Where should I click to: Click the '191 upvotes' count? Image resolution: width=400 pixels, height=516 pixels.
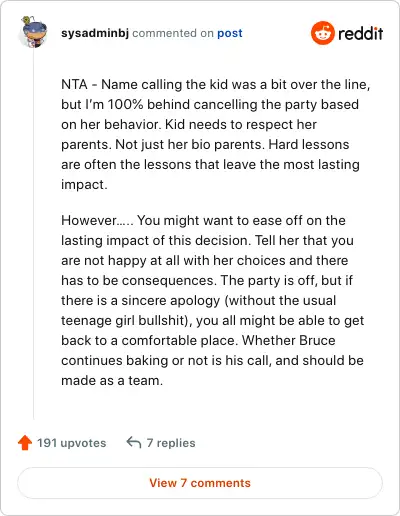point(71,443)
